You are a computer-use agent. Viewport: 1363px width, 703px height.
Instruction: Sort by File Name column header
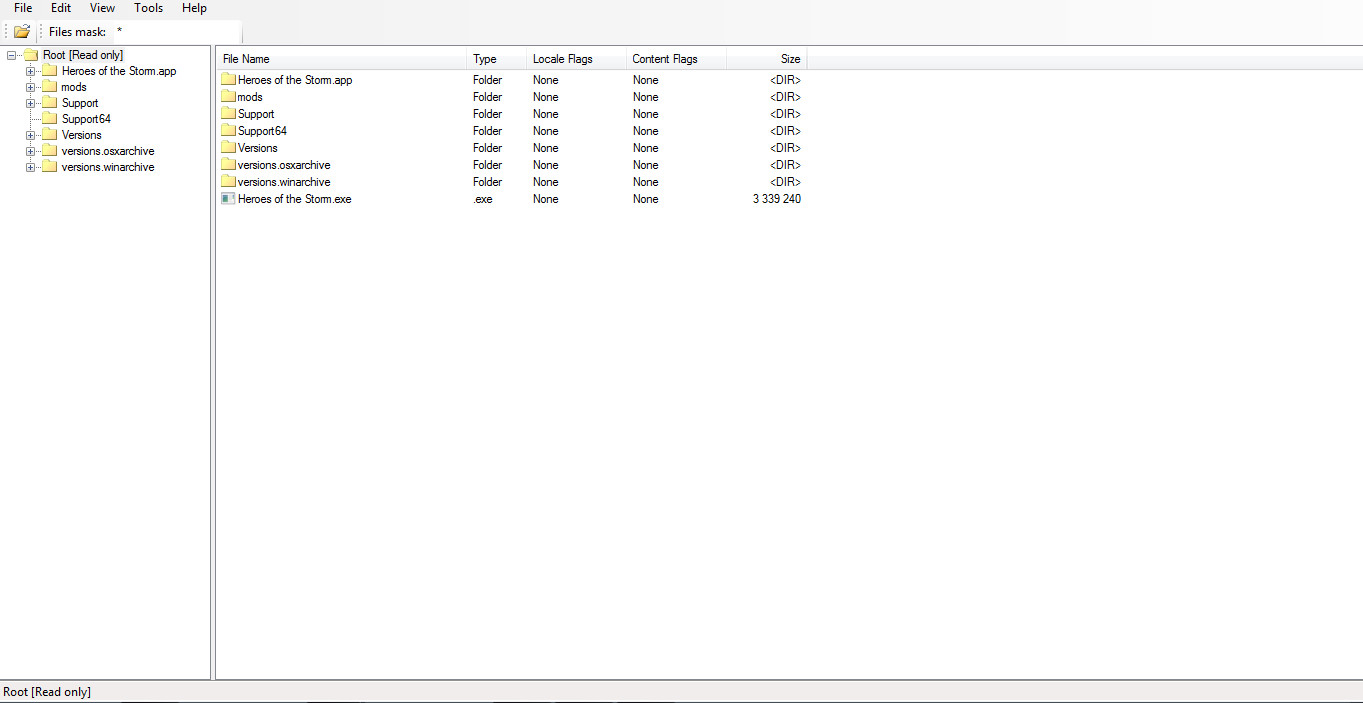pyautogui.click(x=342, y=59)
